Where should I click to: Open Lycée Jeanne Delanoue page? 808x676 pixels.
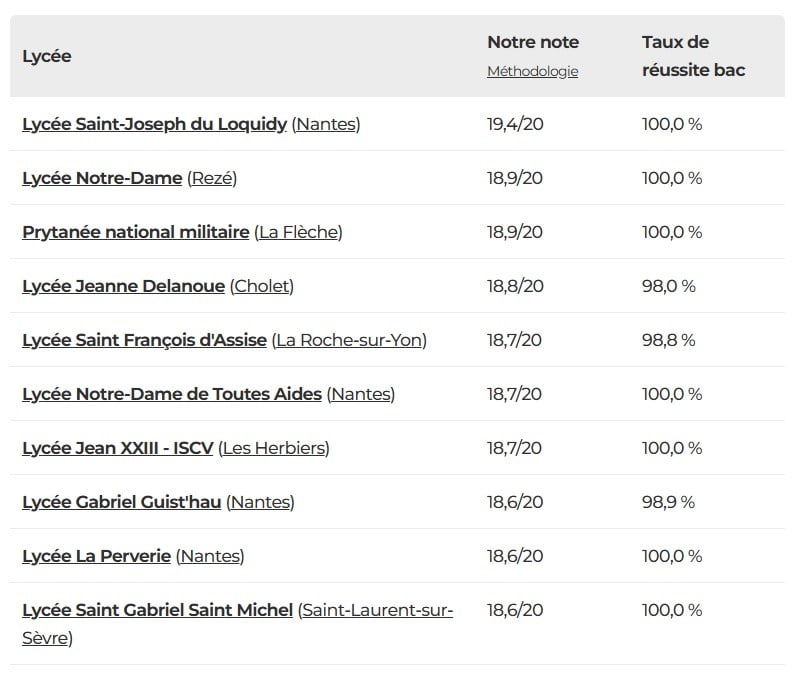[123, 286]
